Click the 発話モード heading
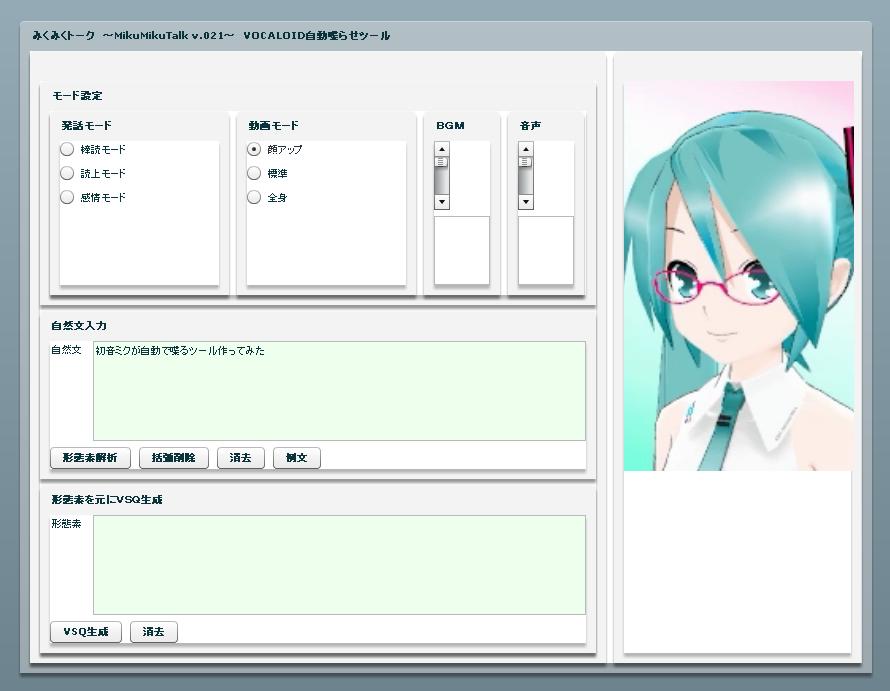Screen dimensions: 890x691 [87, 125]
